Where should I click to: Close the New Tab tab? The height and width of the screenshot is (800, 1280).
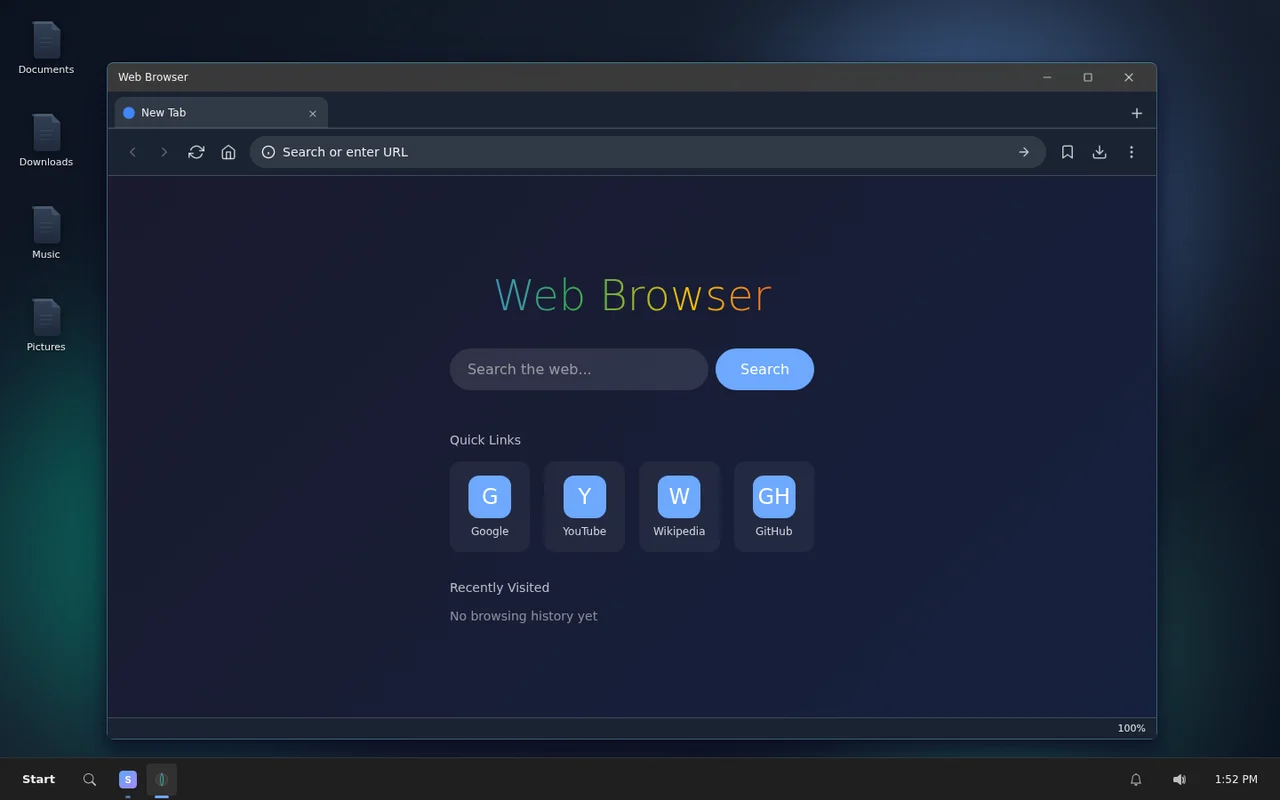[x=312, y=113]
